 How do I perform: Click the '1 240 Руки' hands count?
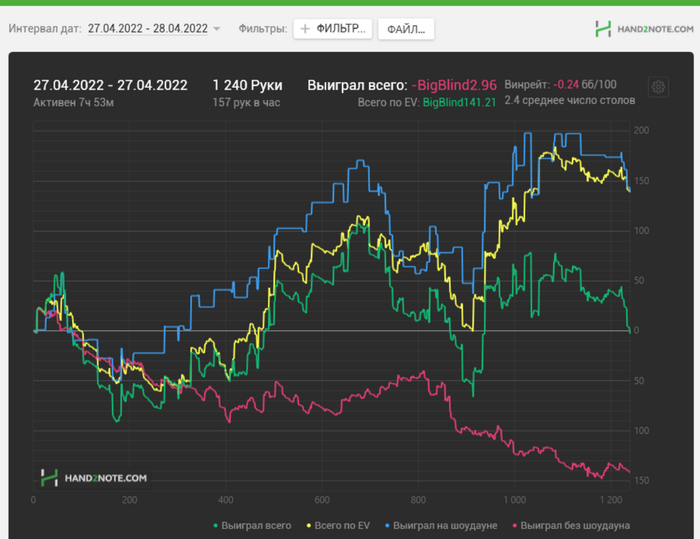coord(247,85)
